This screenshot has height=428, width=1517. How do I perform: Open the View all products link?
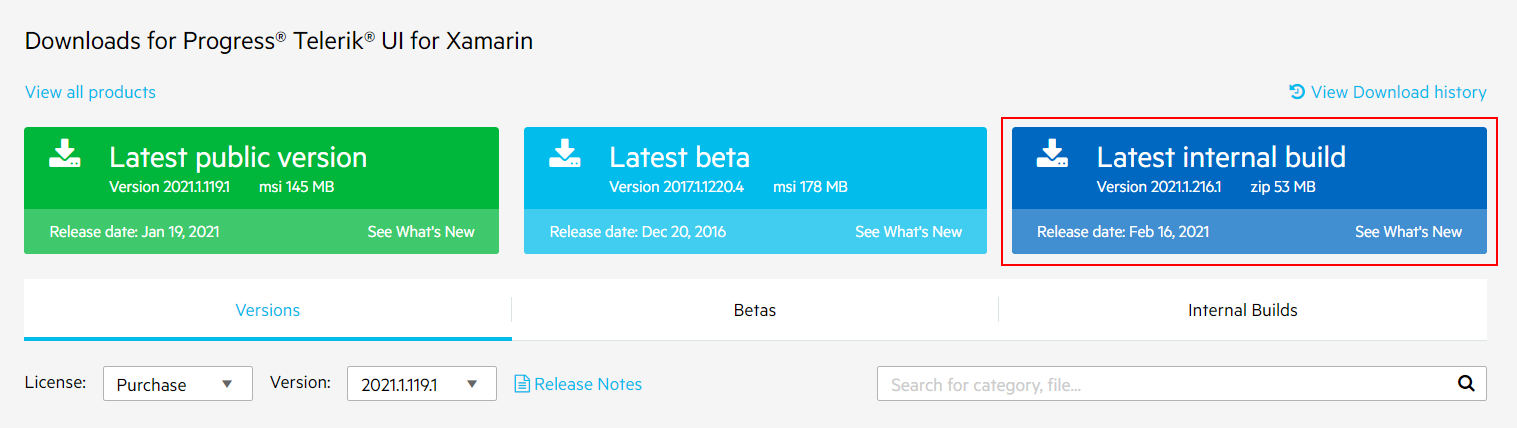pyautogui.click(x=90, y=92)
